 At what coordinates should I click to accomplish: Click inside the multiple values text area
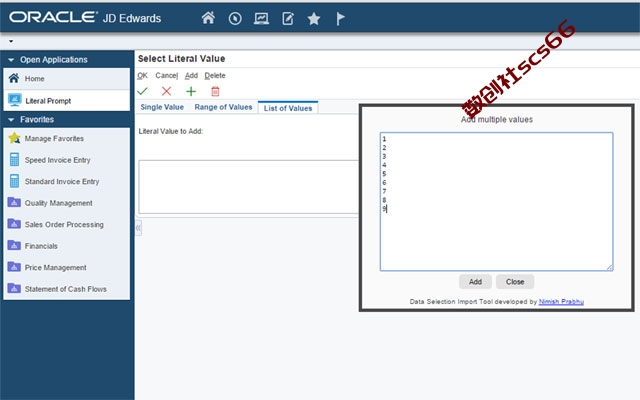click(x=496, y=201)
